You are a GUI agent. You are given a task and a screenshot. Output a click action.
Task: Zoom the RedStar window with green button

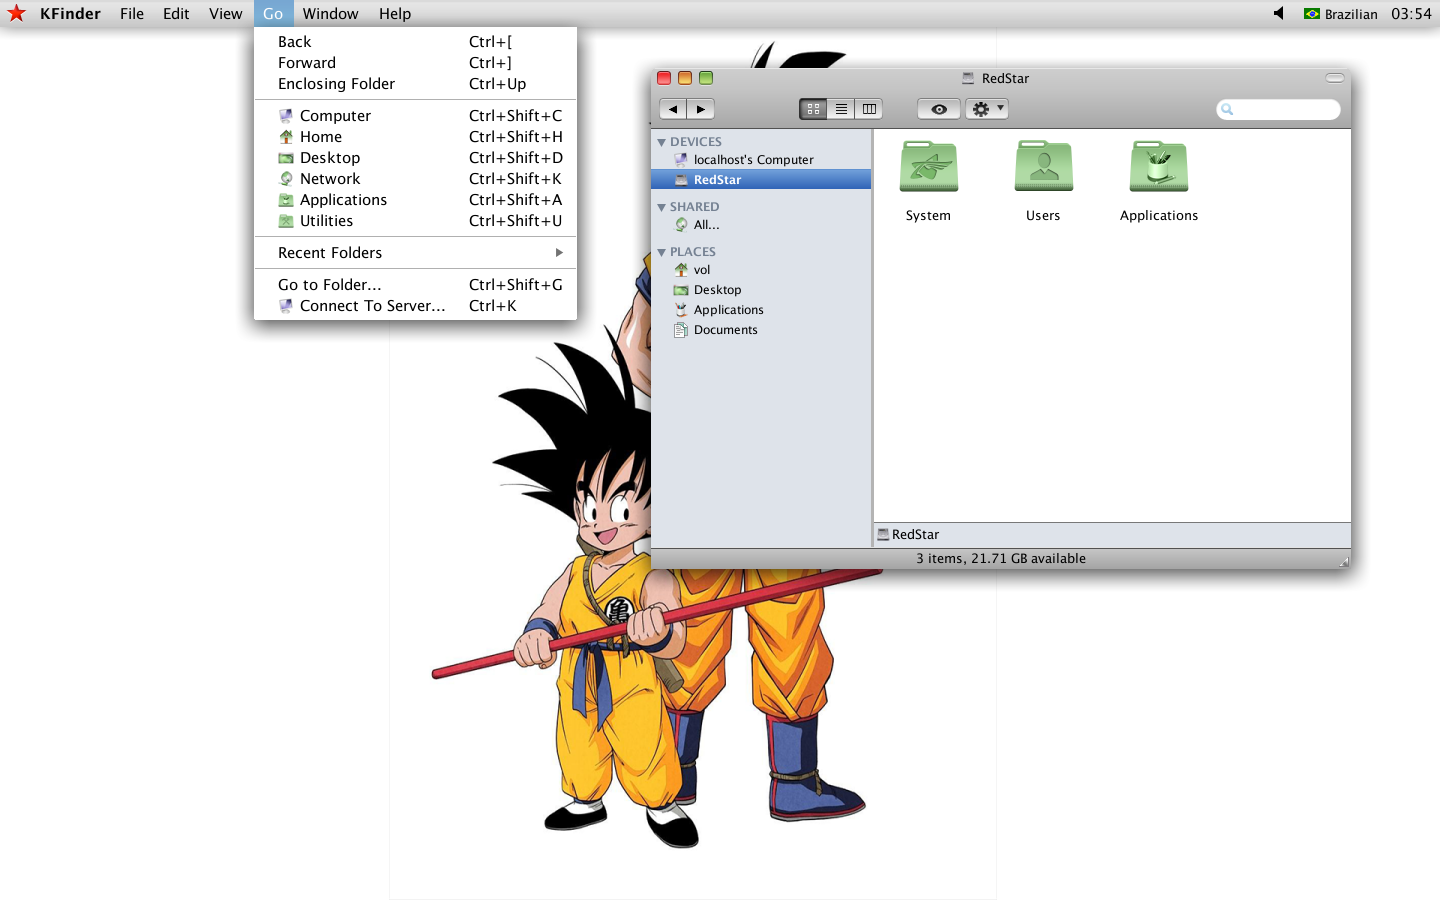[x=706, y=78]
